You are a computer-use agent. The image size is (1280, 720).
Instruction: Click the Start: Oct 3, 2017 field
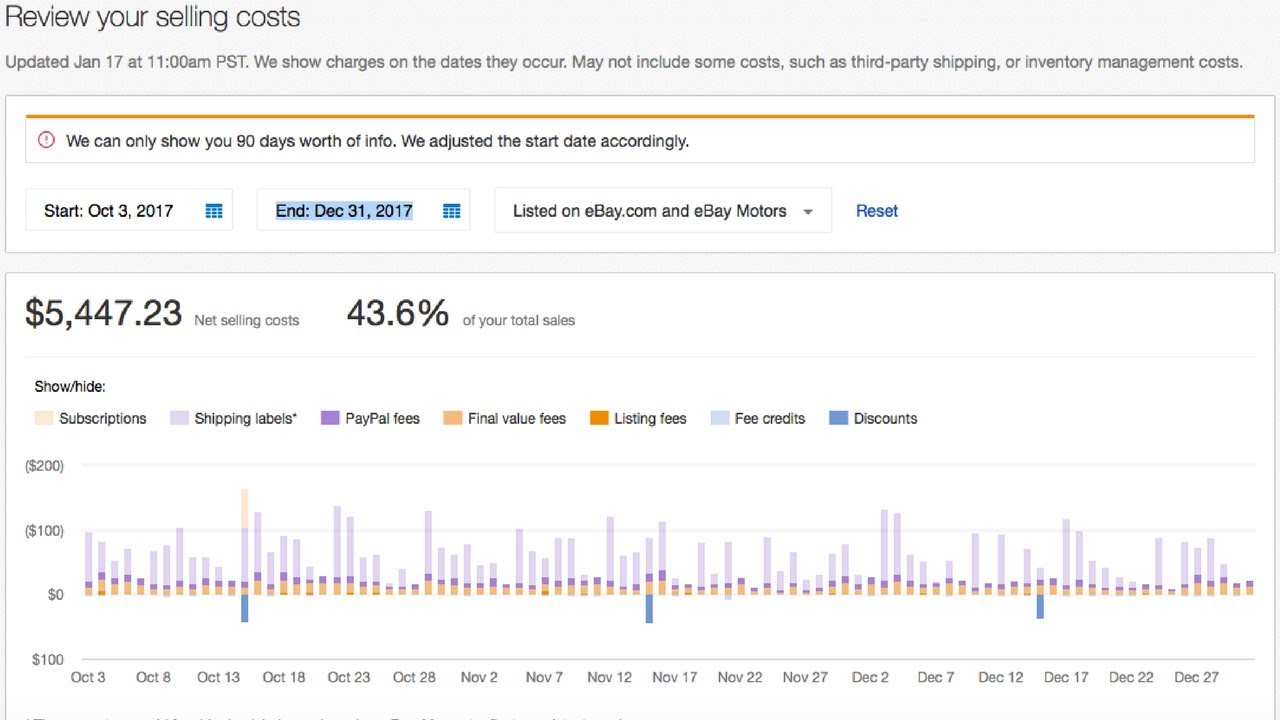[108, 211]
